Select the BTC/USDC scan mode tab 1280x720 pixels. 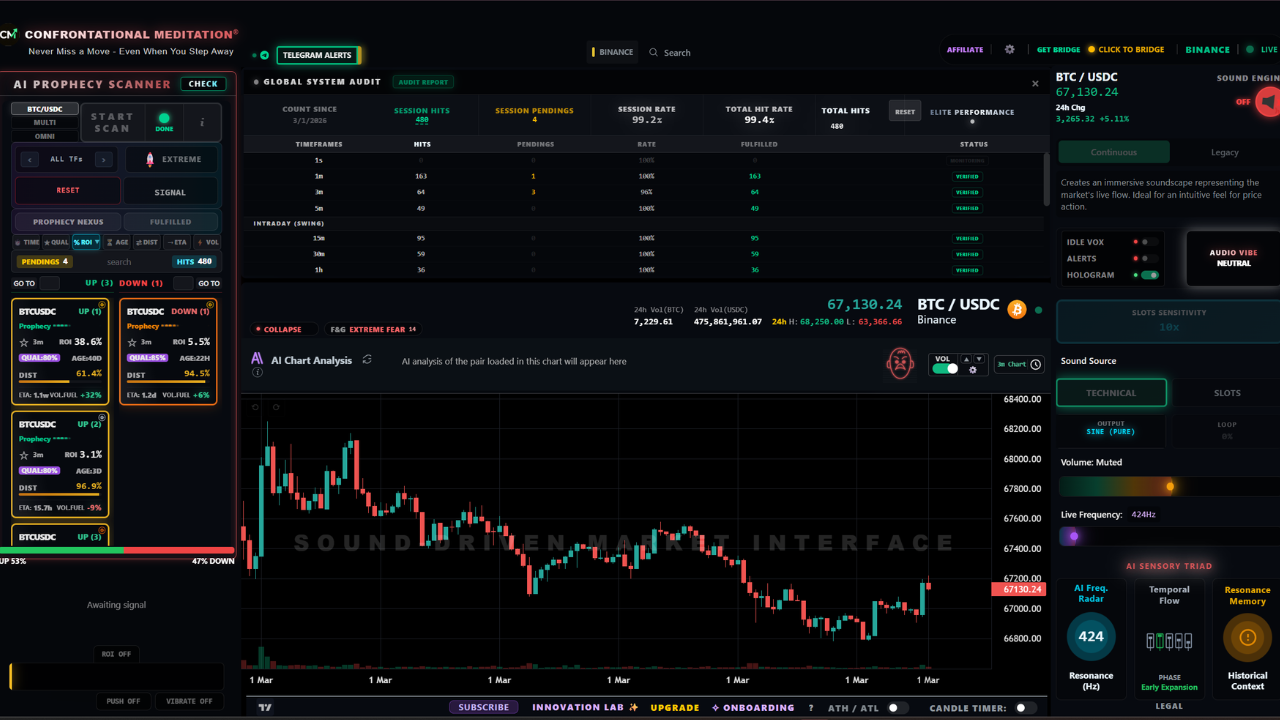pos(45,109)
